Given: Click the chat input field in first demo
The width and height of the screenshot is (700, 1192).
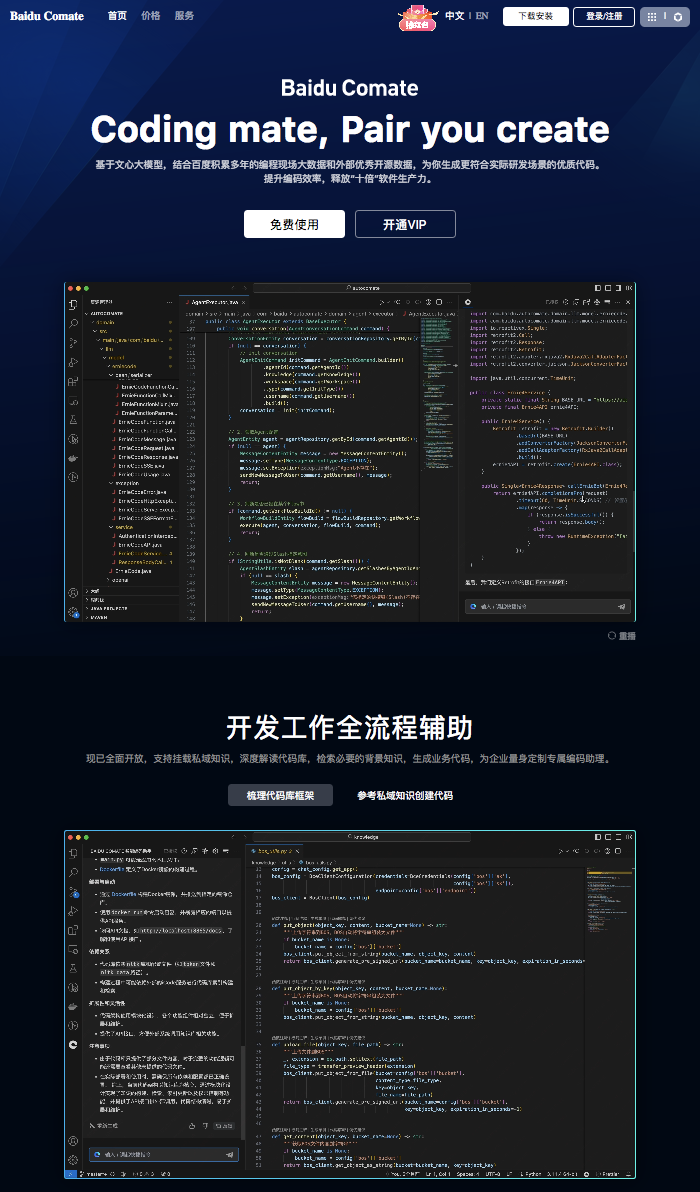Looking at the screenshot, I should 549,607.
